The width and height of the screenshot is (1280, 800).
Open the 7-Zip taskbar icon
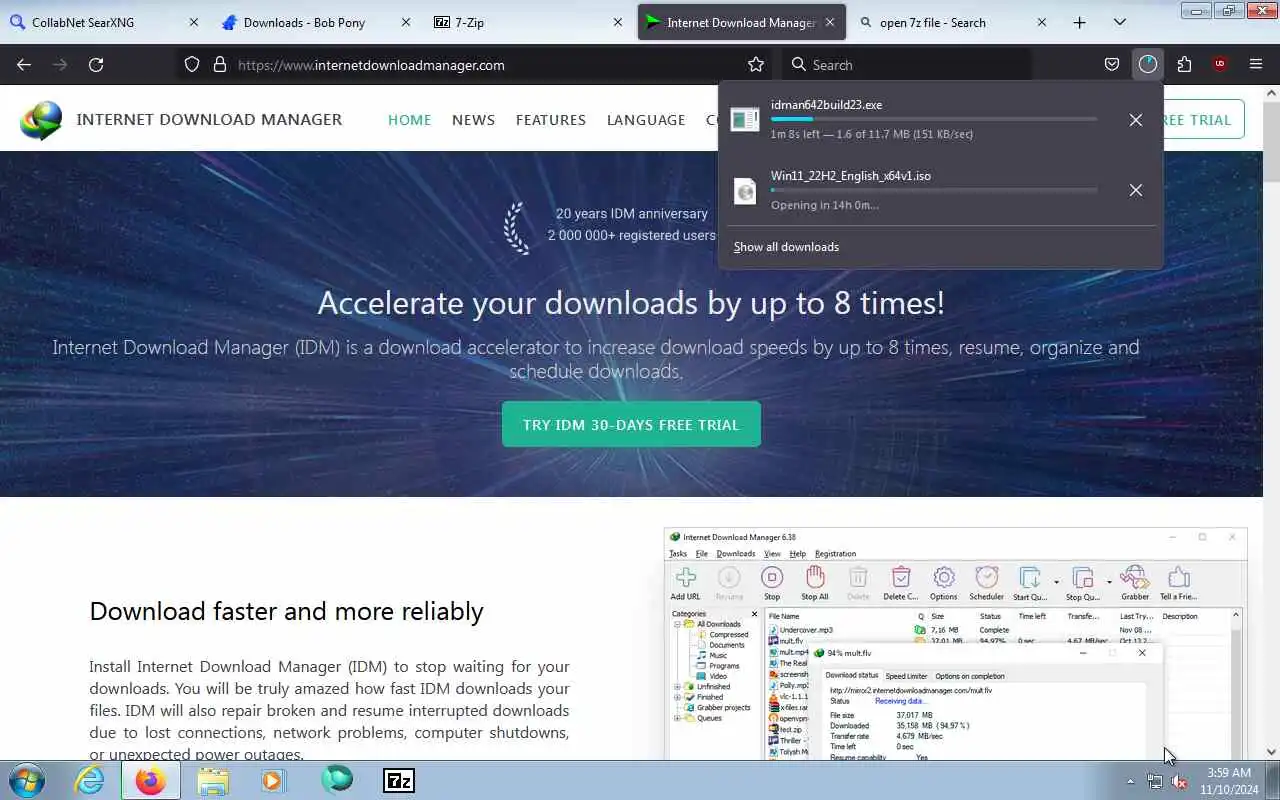click(x=399, y=780)
